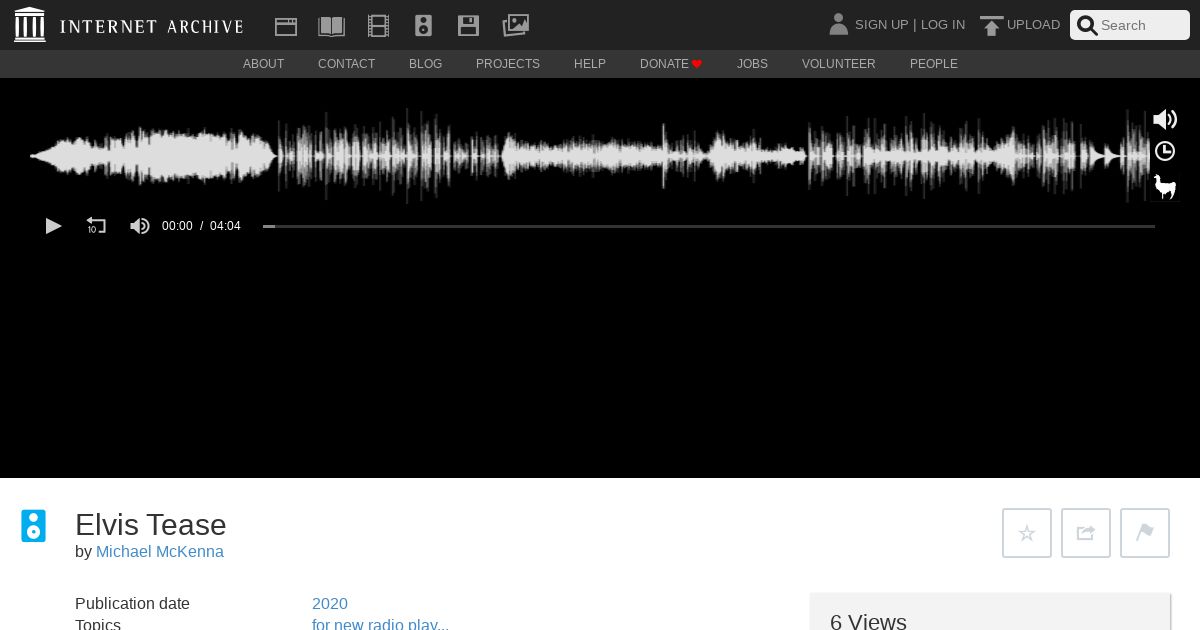Image resolution: width=1200 pixels, height=630 pixels.
Task: Click the volume icon beside waveform
Action: click(x=1165, y=120)
